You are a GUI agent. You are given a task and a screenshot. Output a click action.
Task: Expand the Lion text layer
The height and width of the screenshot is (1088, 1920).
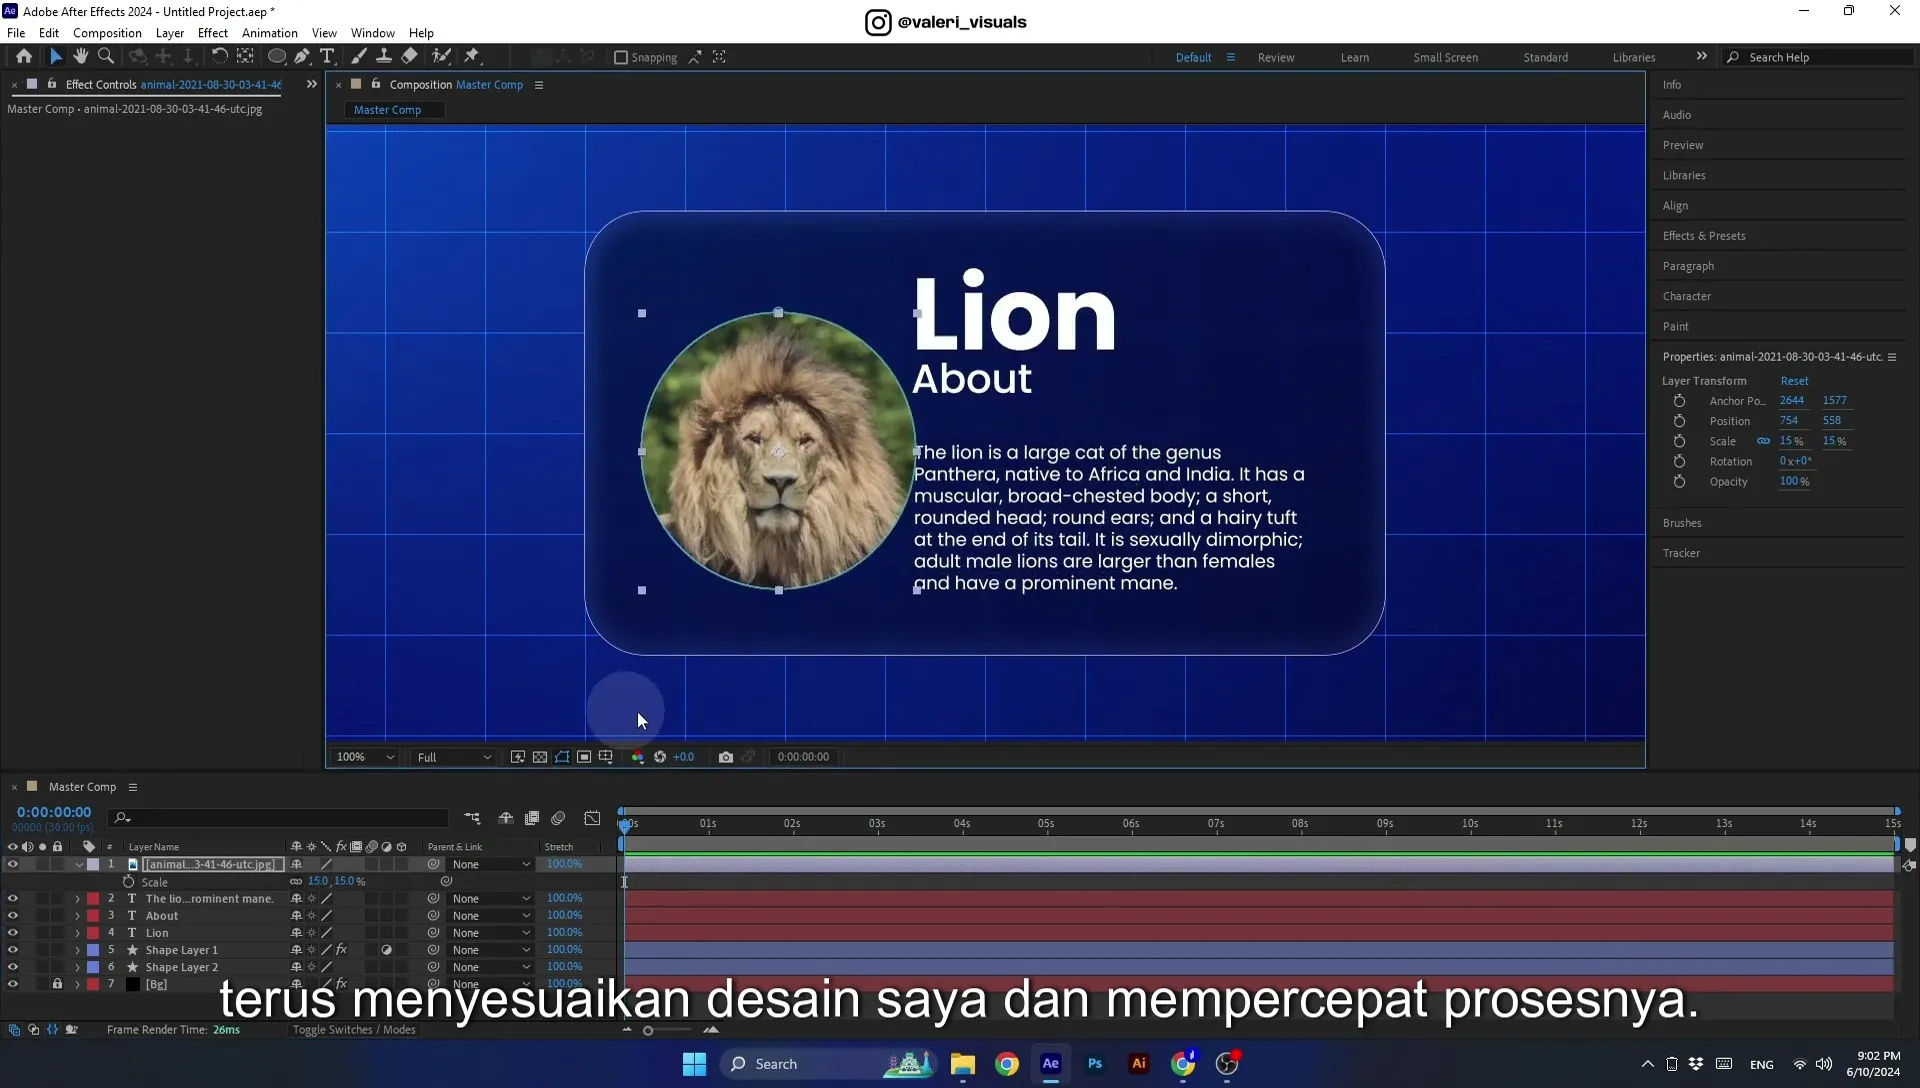point(78,933)
